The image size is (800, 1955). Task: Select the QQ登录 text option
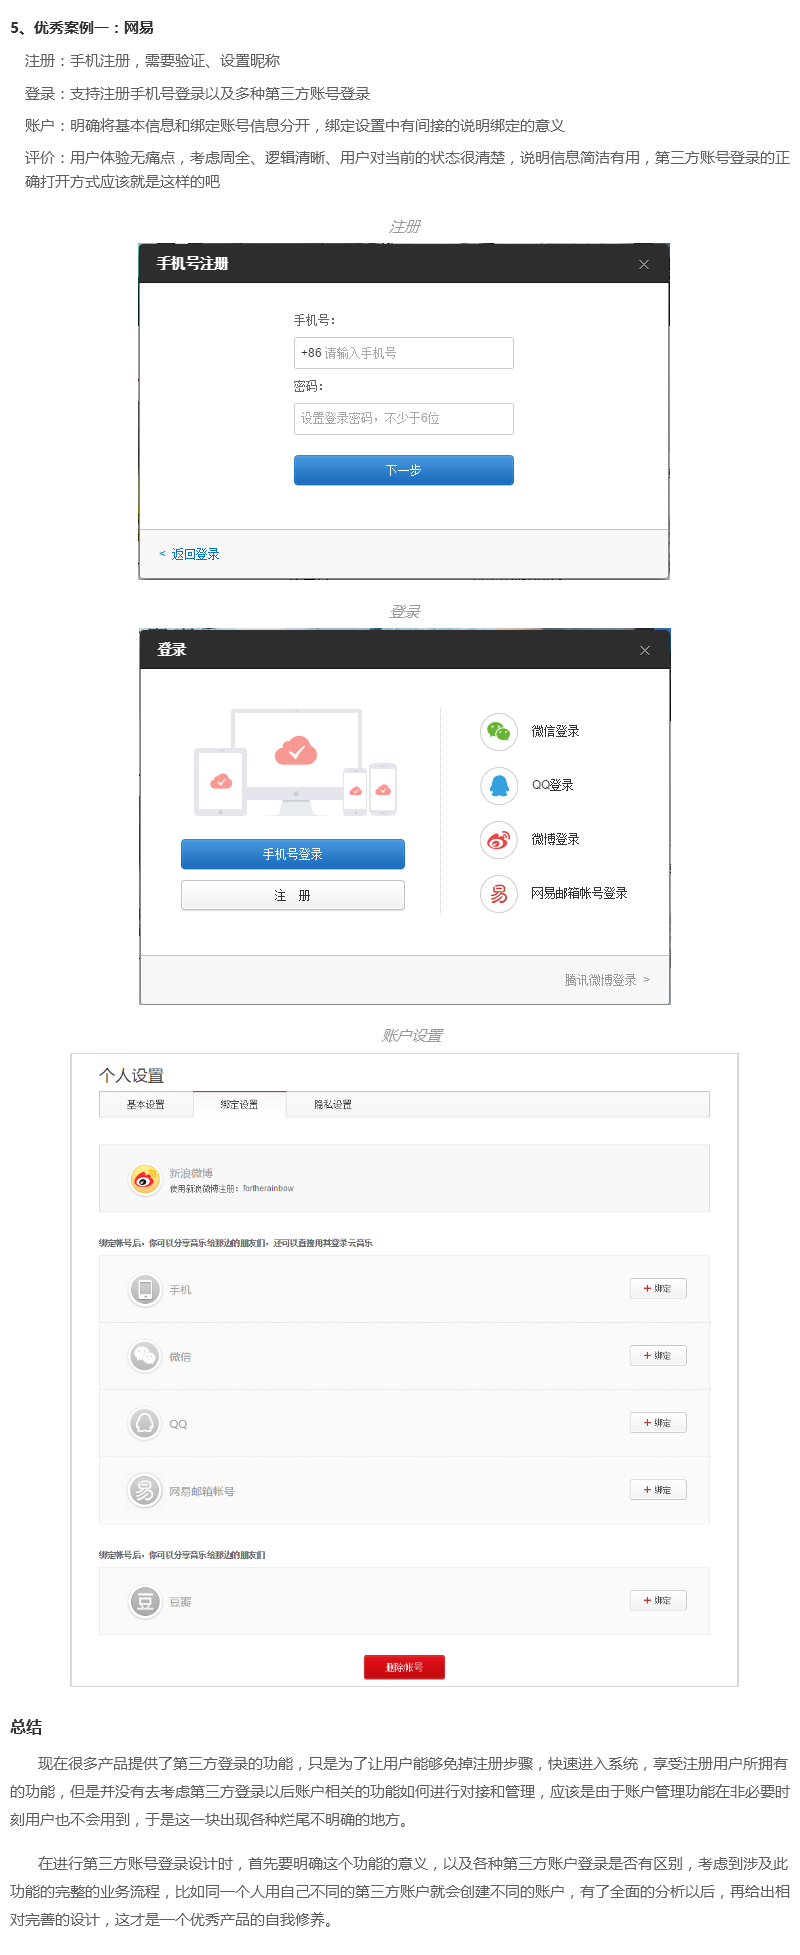tap(553, 786)
